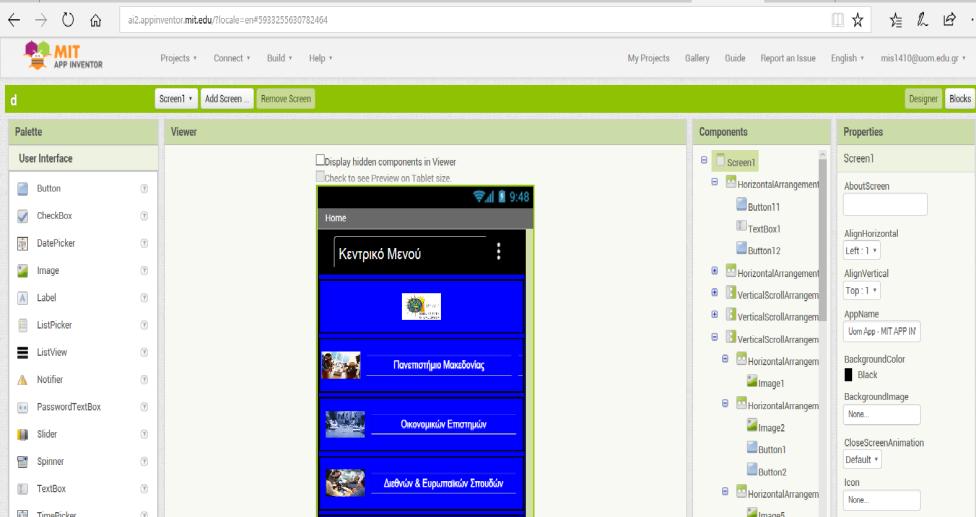Select the PasswordTextBox palette icon
Viewport: 976px width, 517px height.
[22, 407]
